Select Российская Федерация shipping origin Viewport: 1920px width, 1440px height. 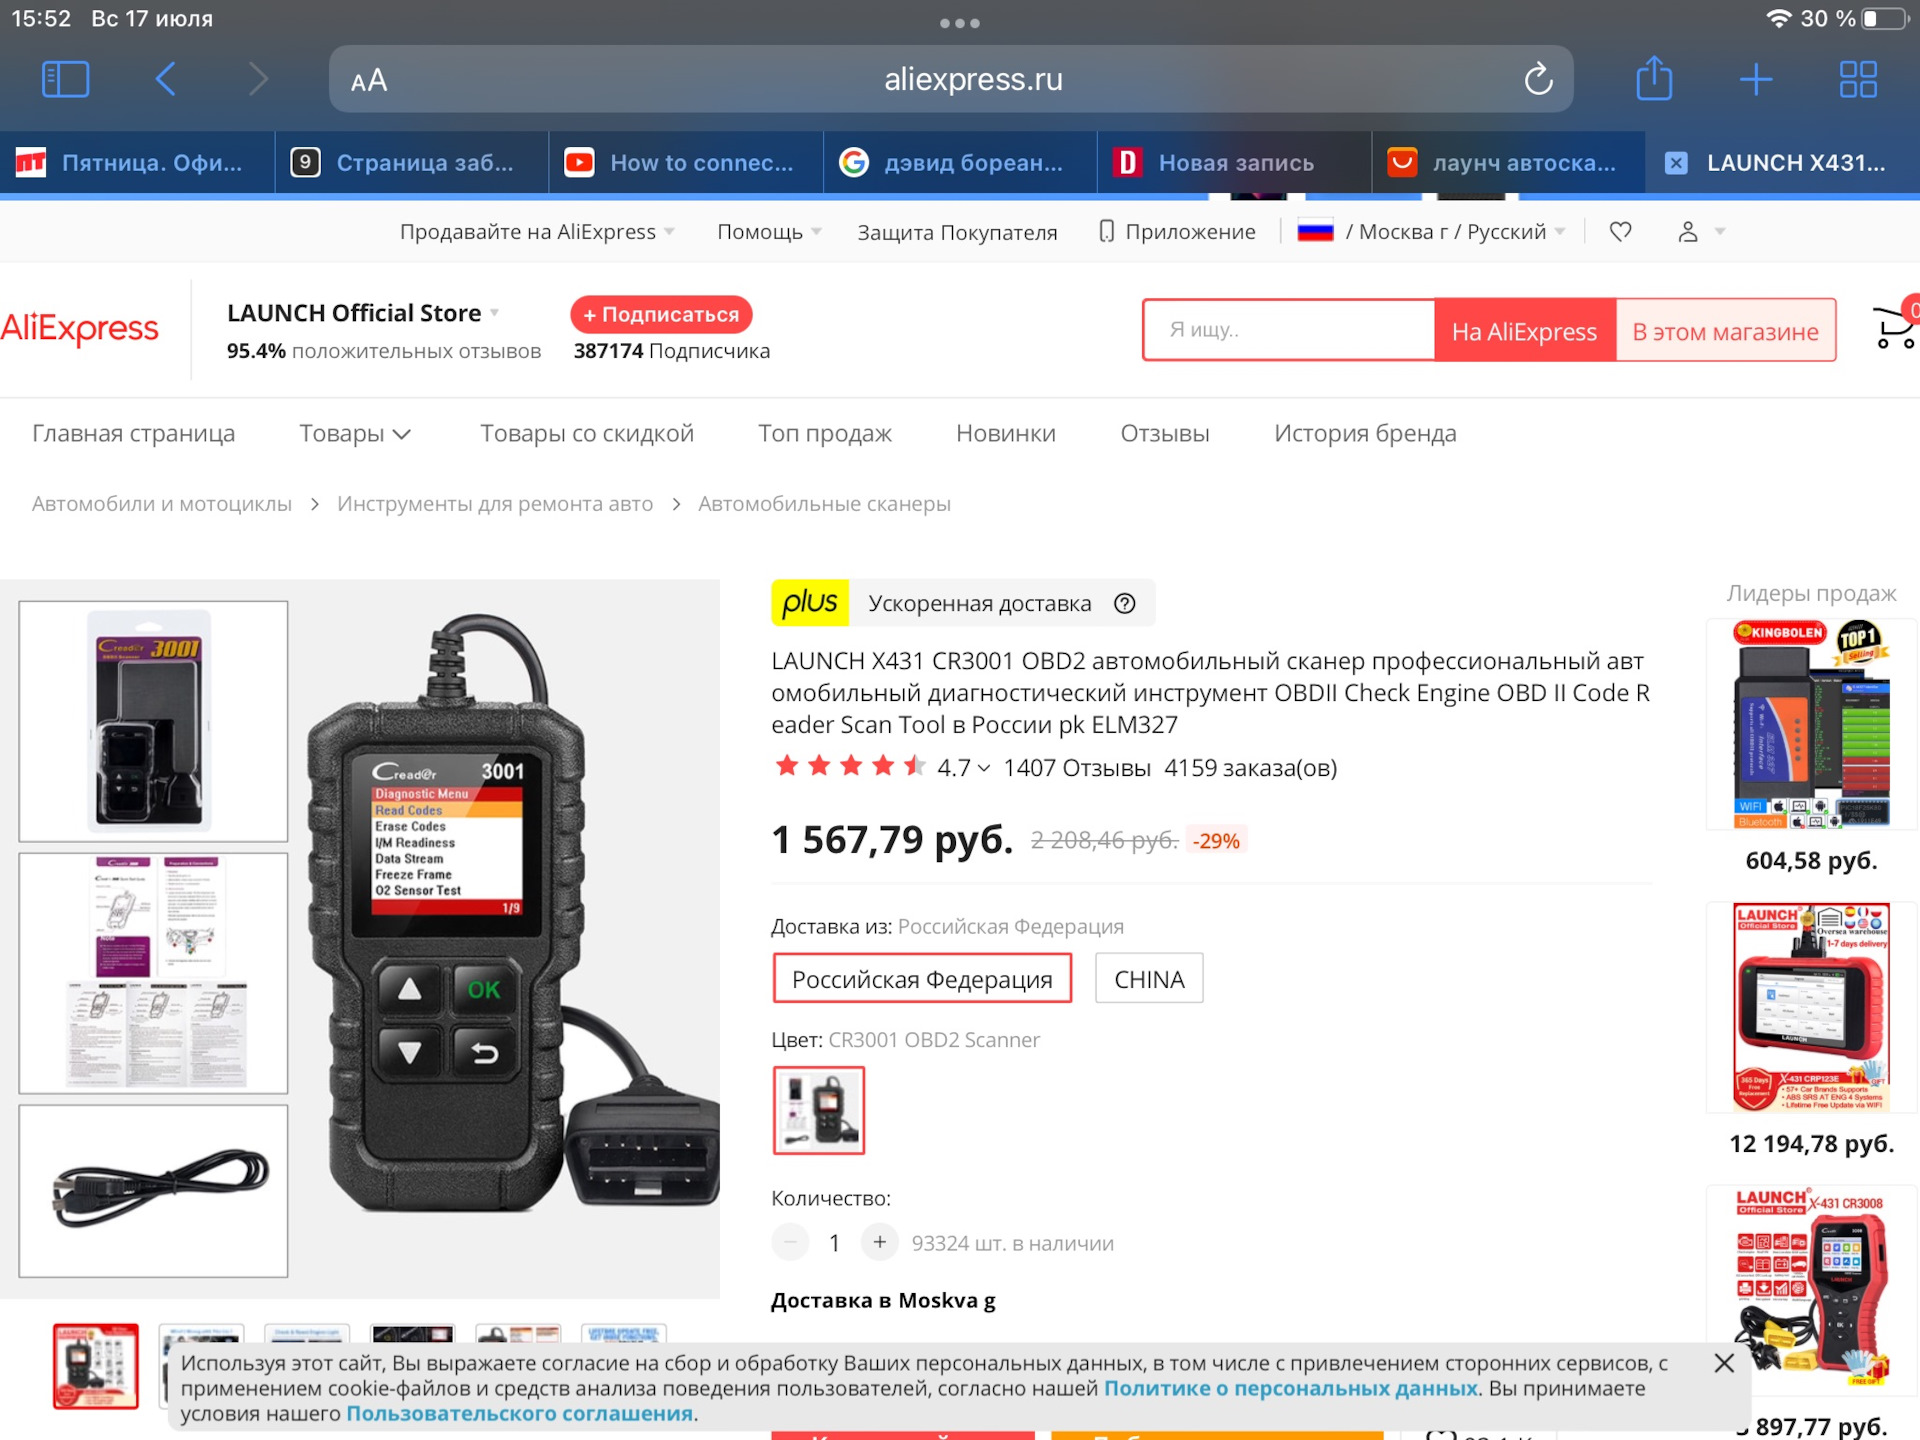pos(922,979)
